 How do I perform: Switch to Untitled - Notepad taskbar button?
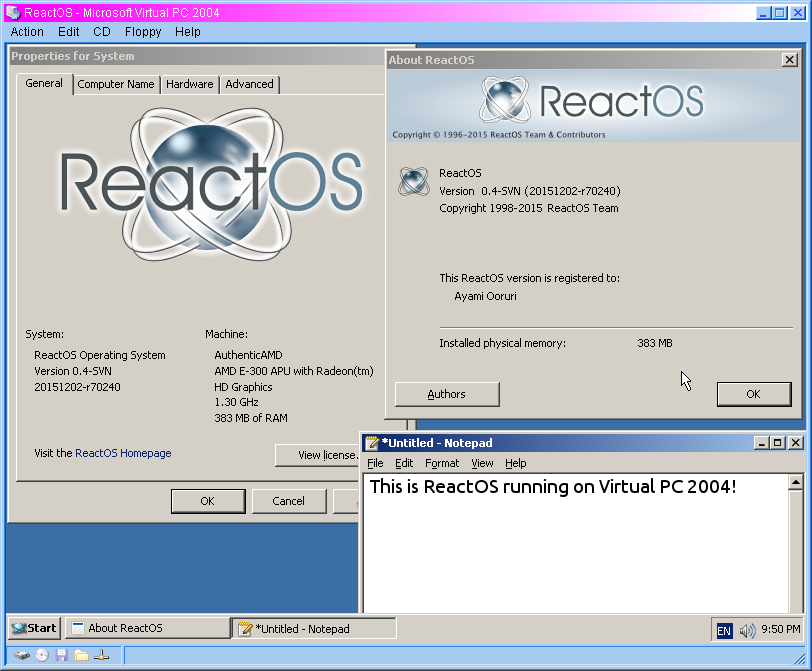coord(314,629)
